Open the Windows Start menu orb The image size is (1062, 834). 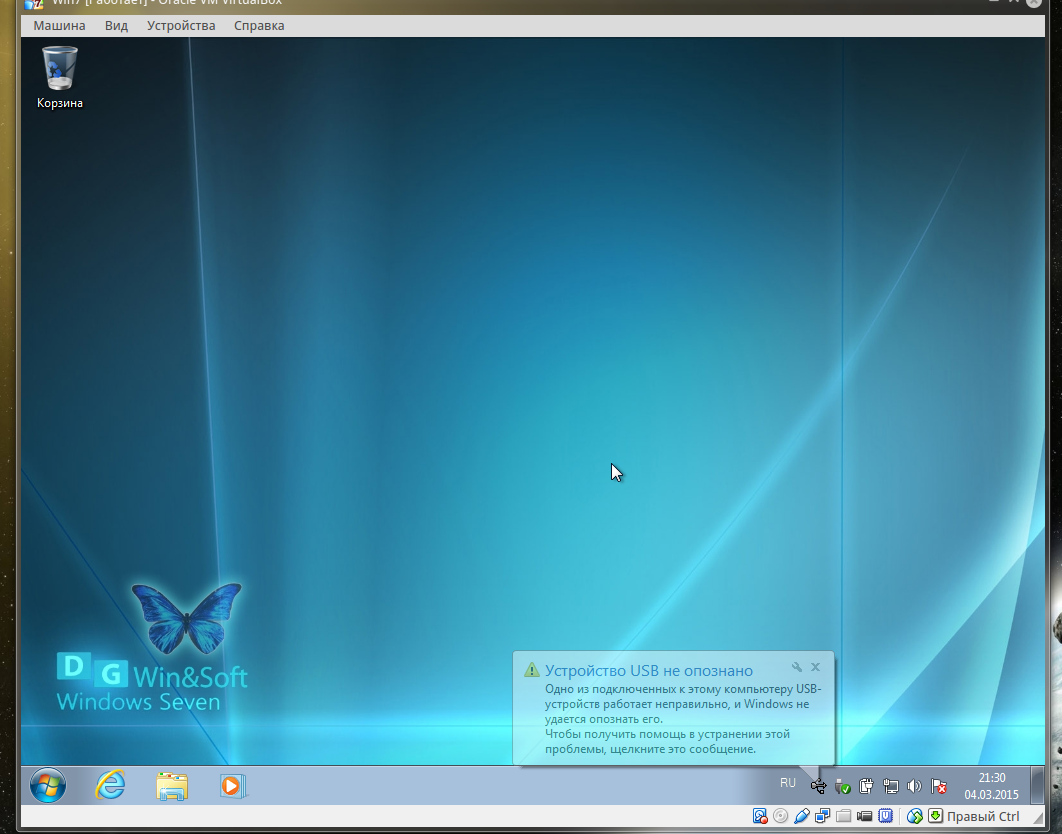point(48,786)
